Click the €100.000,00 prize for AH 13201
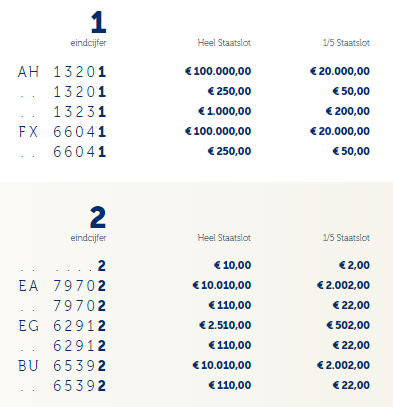 (218, 71)
